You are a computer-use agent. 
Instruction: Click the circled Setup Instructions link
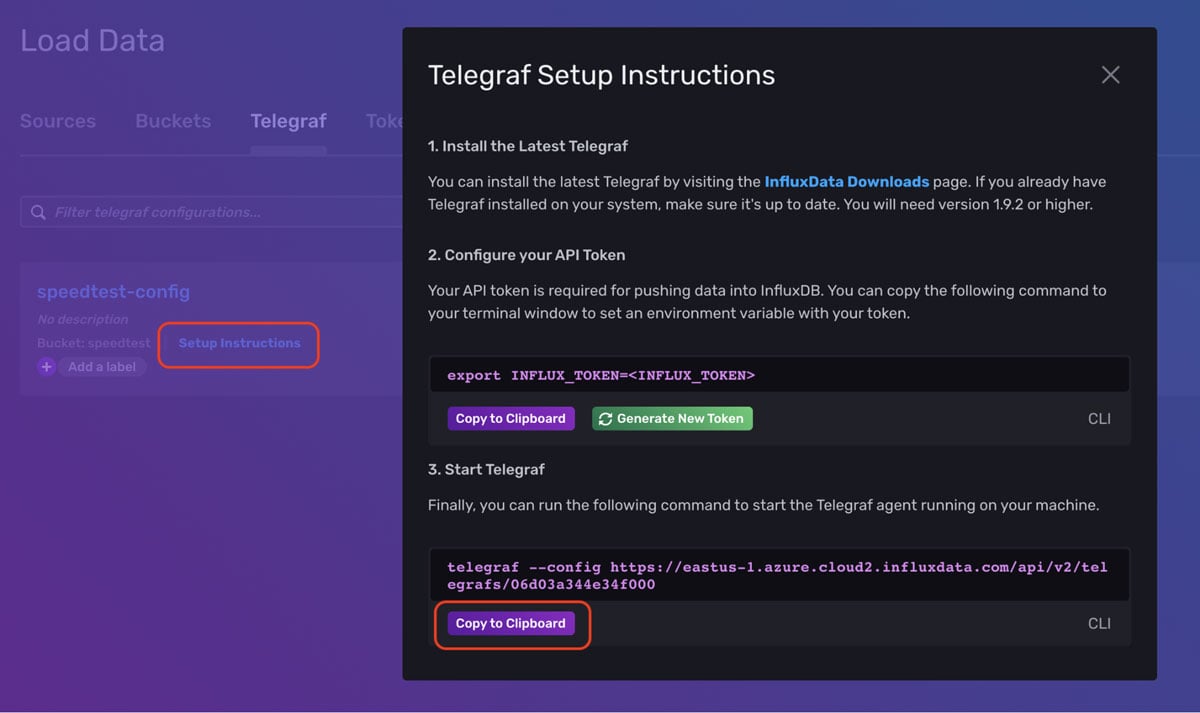(238, 344)
